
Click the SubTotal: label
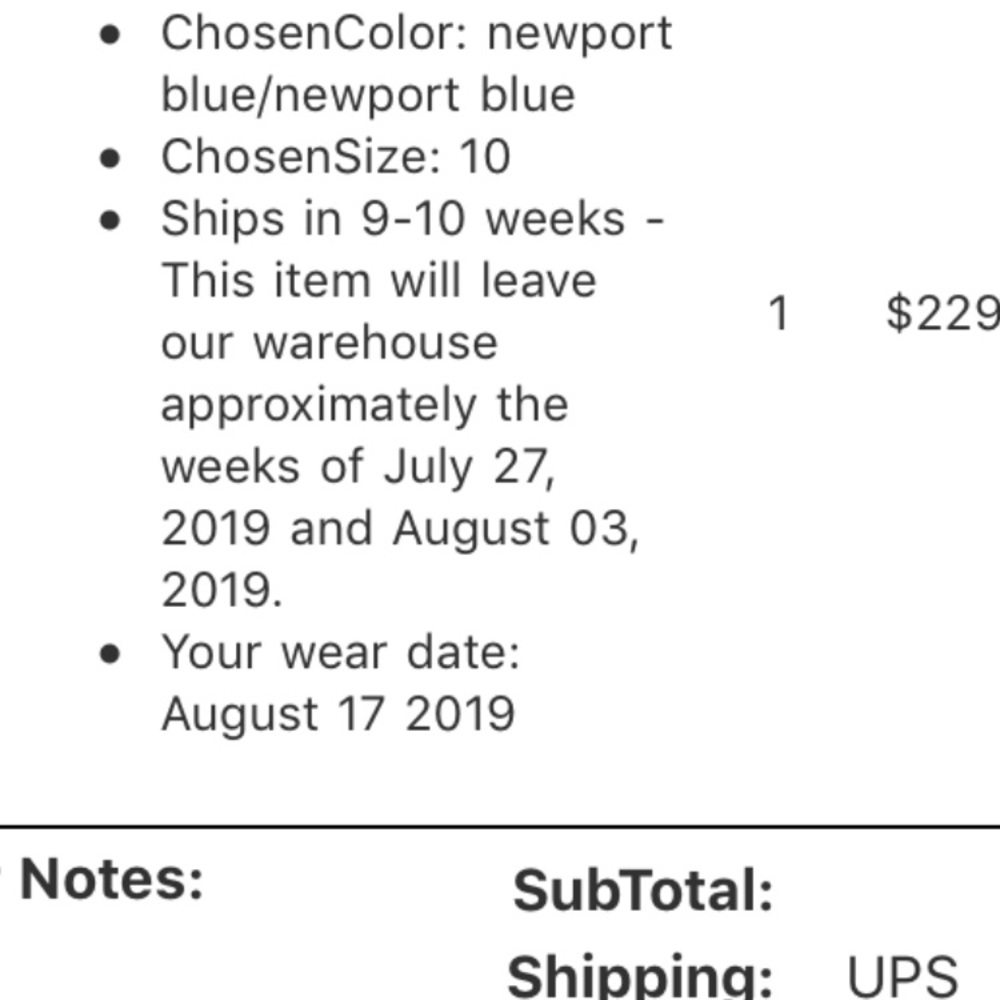pos(643,890)
